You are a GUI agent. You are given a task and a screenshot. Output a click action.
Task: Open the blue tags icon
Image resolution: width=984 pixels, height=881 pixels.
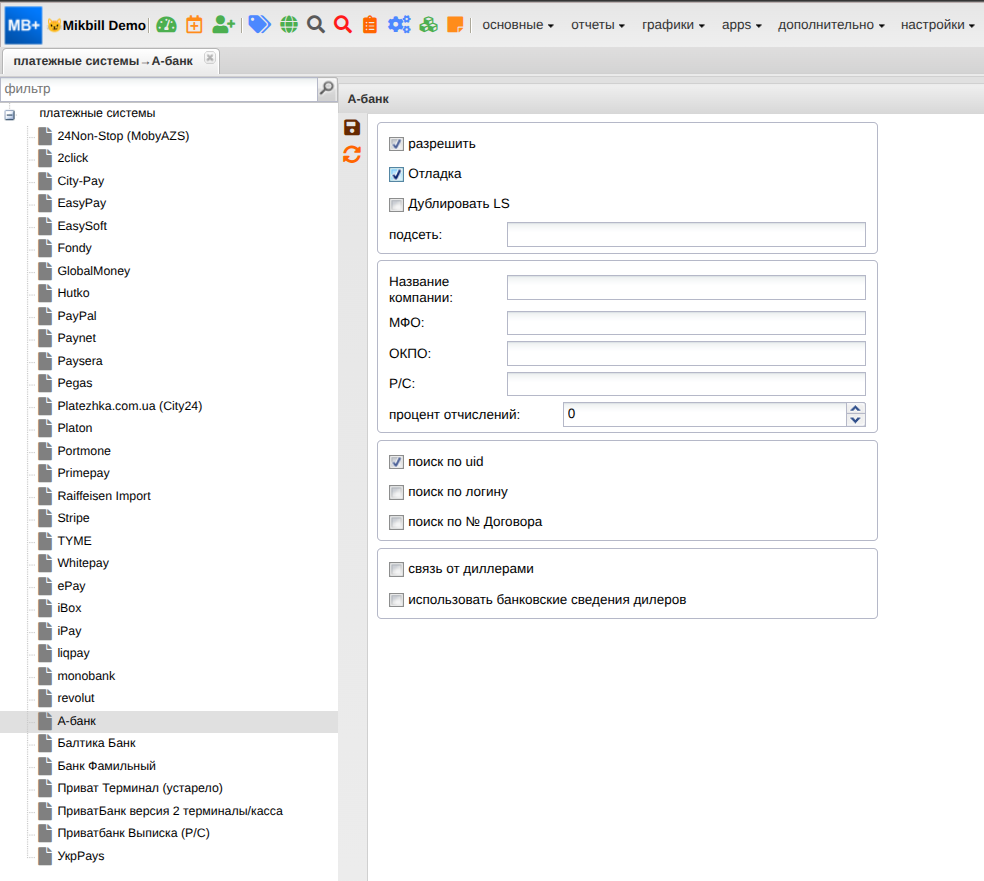pos(259,25)
